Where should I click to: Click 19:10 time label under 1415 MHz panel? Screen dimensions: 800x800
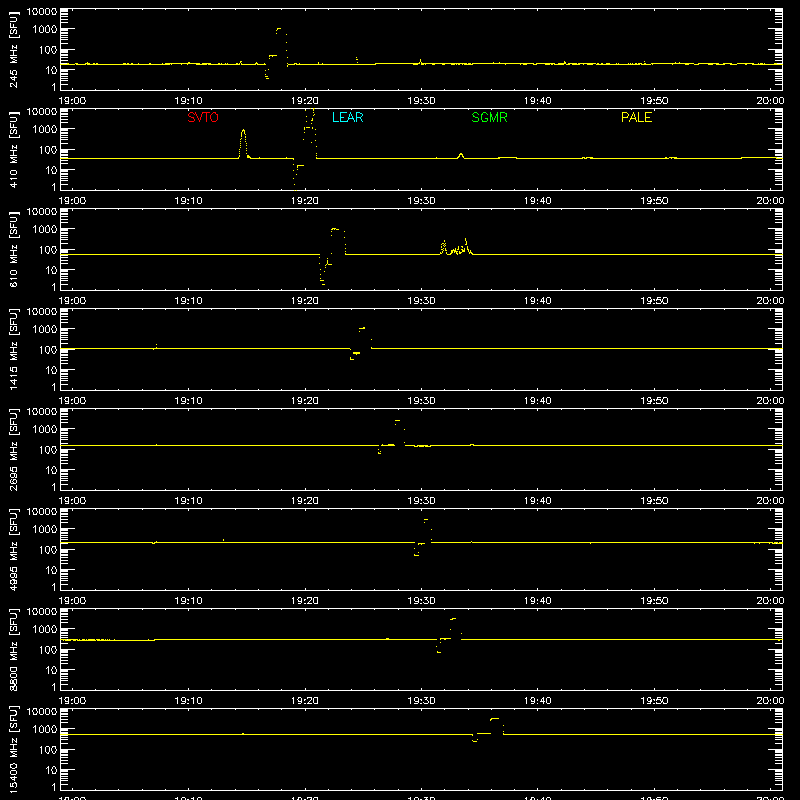point(188,401)
